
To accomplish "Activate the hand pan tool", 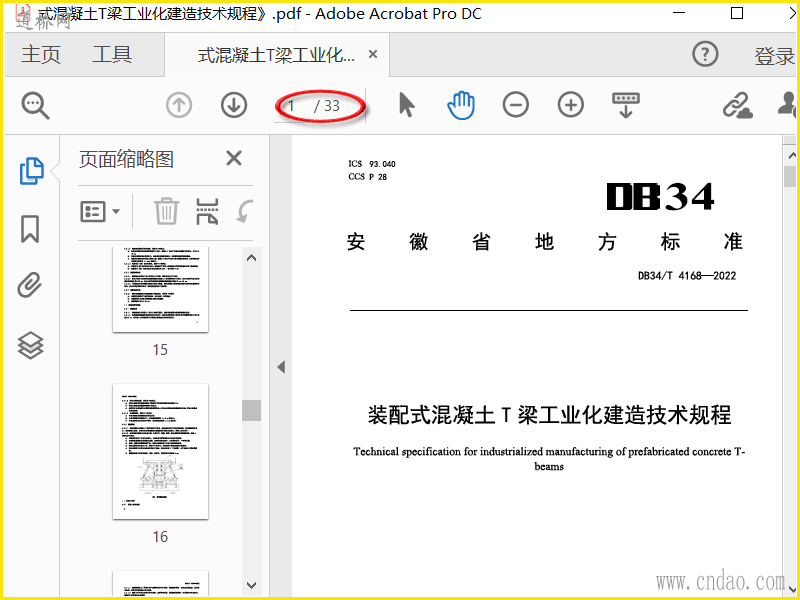I will 461,106.
